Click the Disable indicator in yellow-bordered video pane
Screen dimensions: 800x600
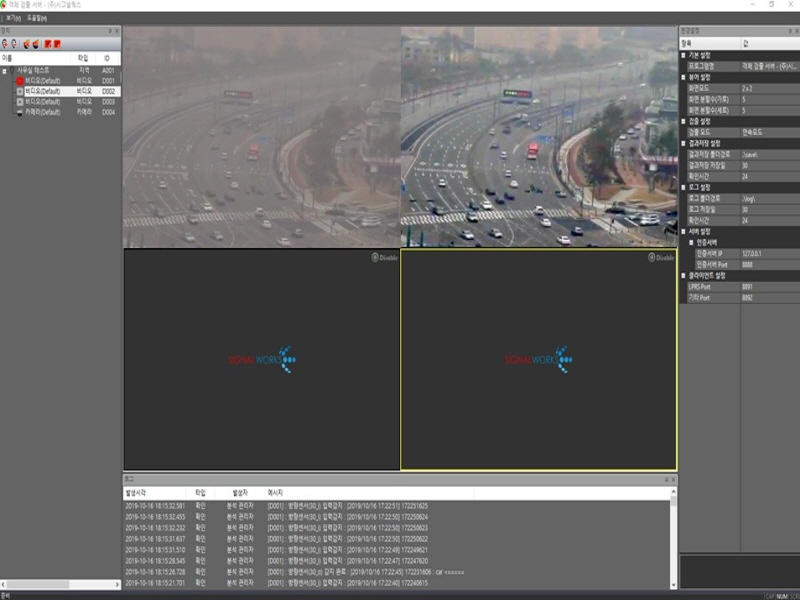(661, 258)
